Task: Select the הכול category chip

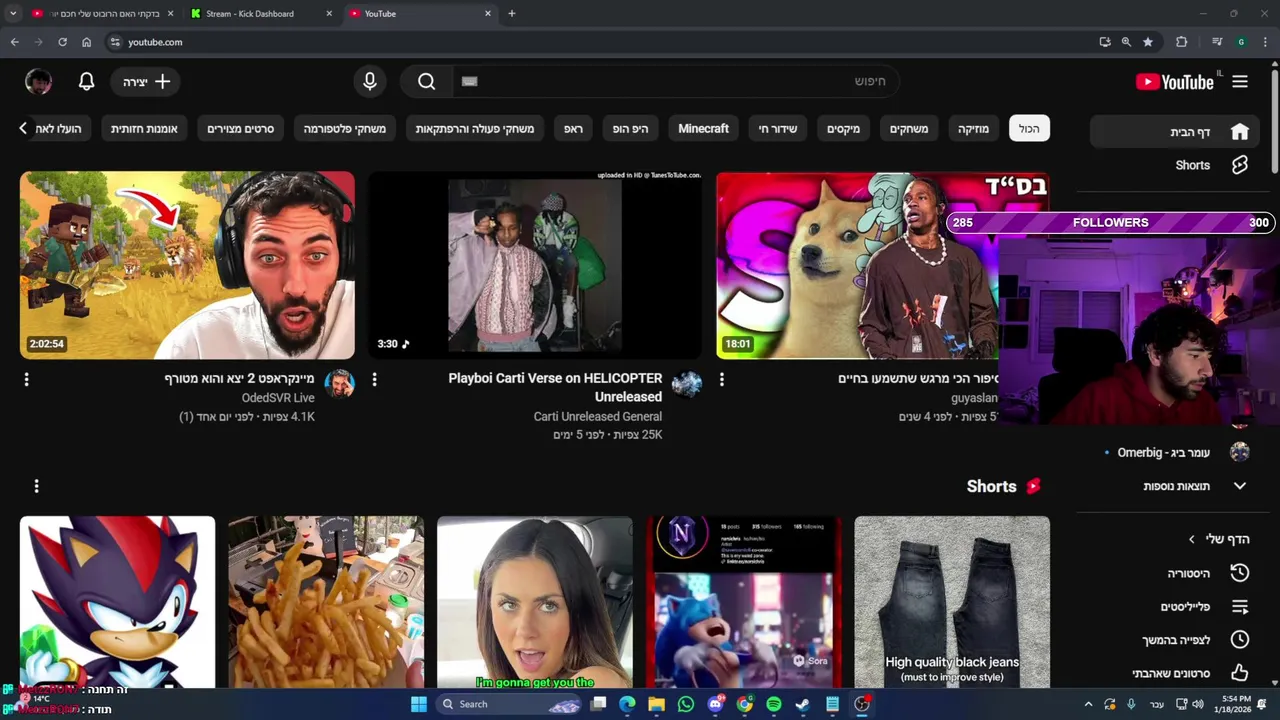Action: pyautogui.click(x=1029, y=129)
